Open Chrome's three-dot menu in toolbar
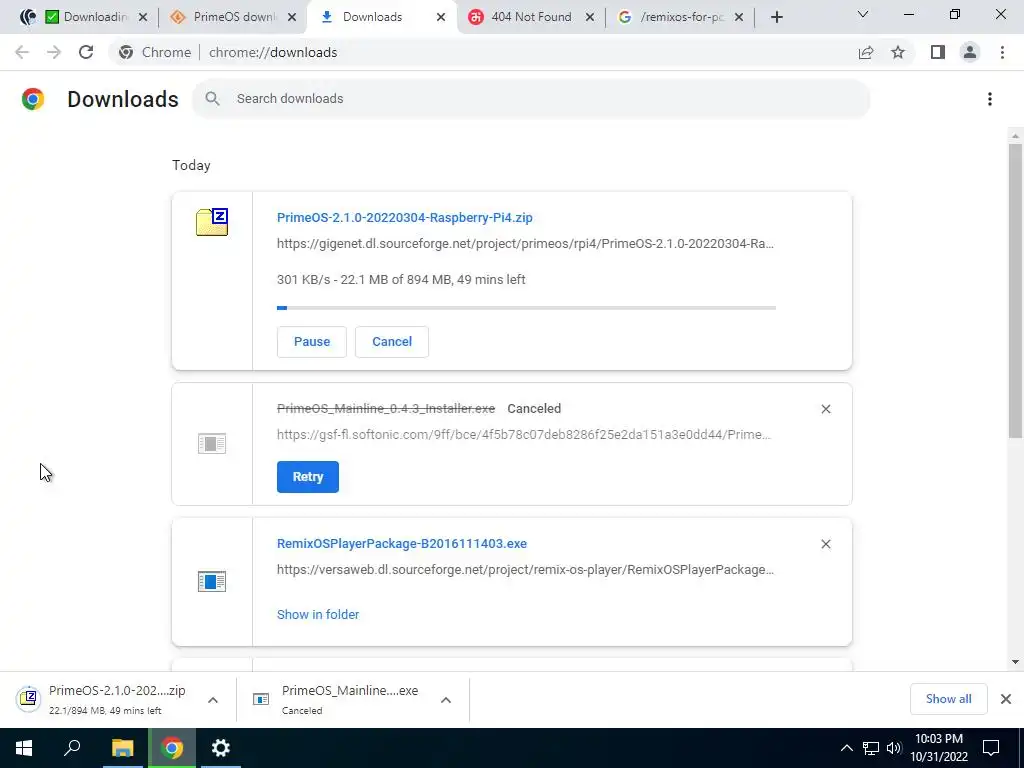The height and width of the screenshot is (768, 1024). tap(1002, 52)
